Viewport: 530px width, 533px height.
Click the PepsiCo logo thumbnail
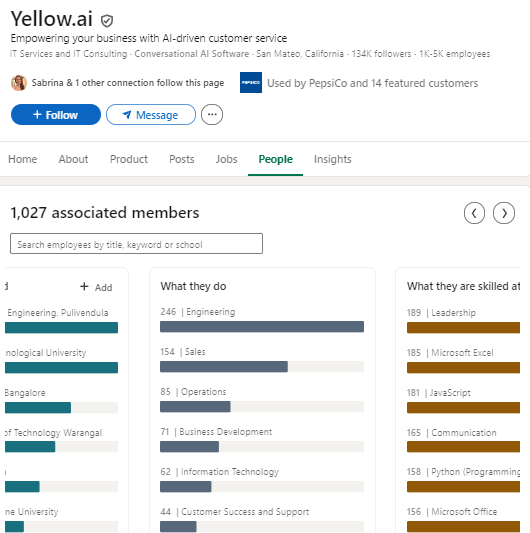[x=251, y=82]
